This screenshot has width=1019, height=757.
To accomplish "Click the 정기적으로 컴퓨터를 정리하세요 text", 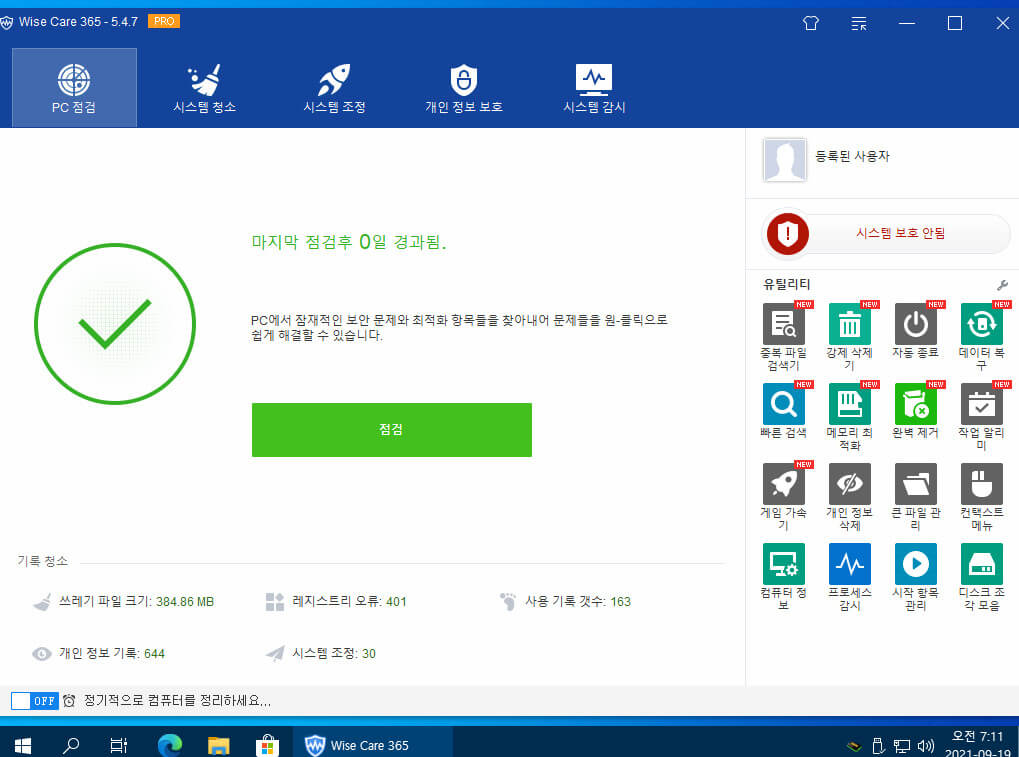I will coord(177,700).
